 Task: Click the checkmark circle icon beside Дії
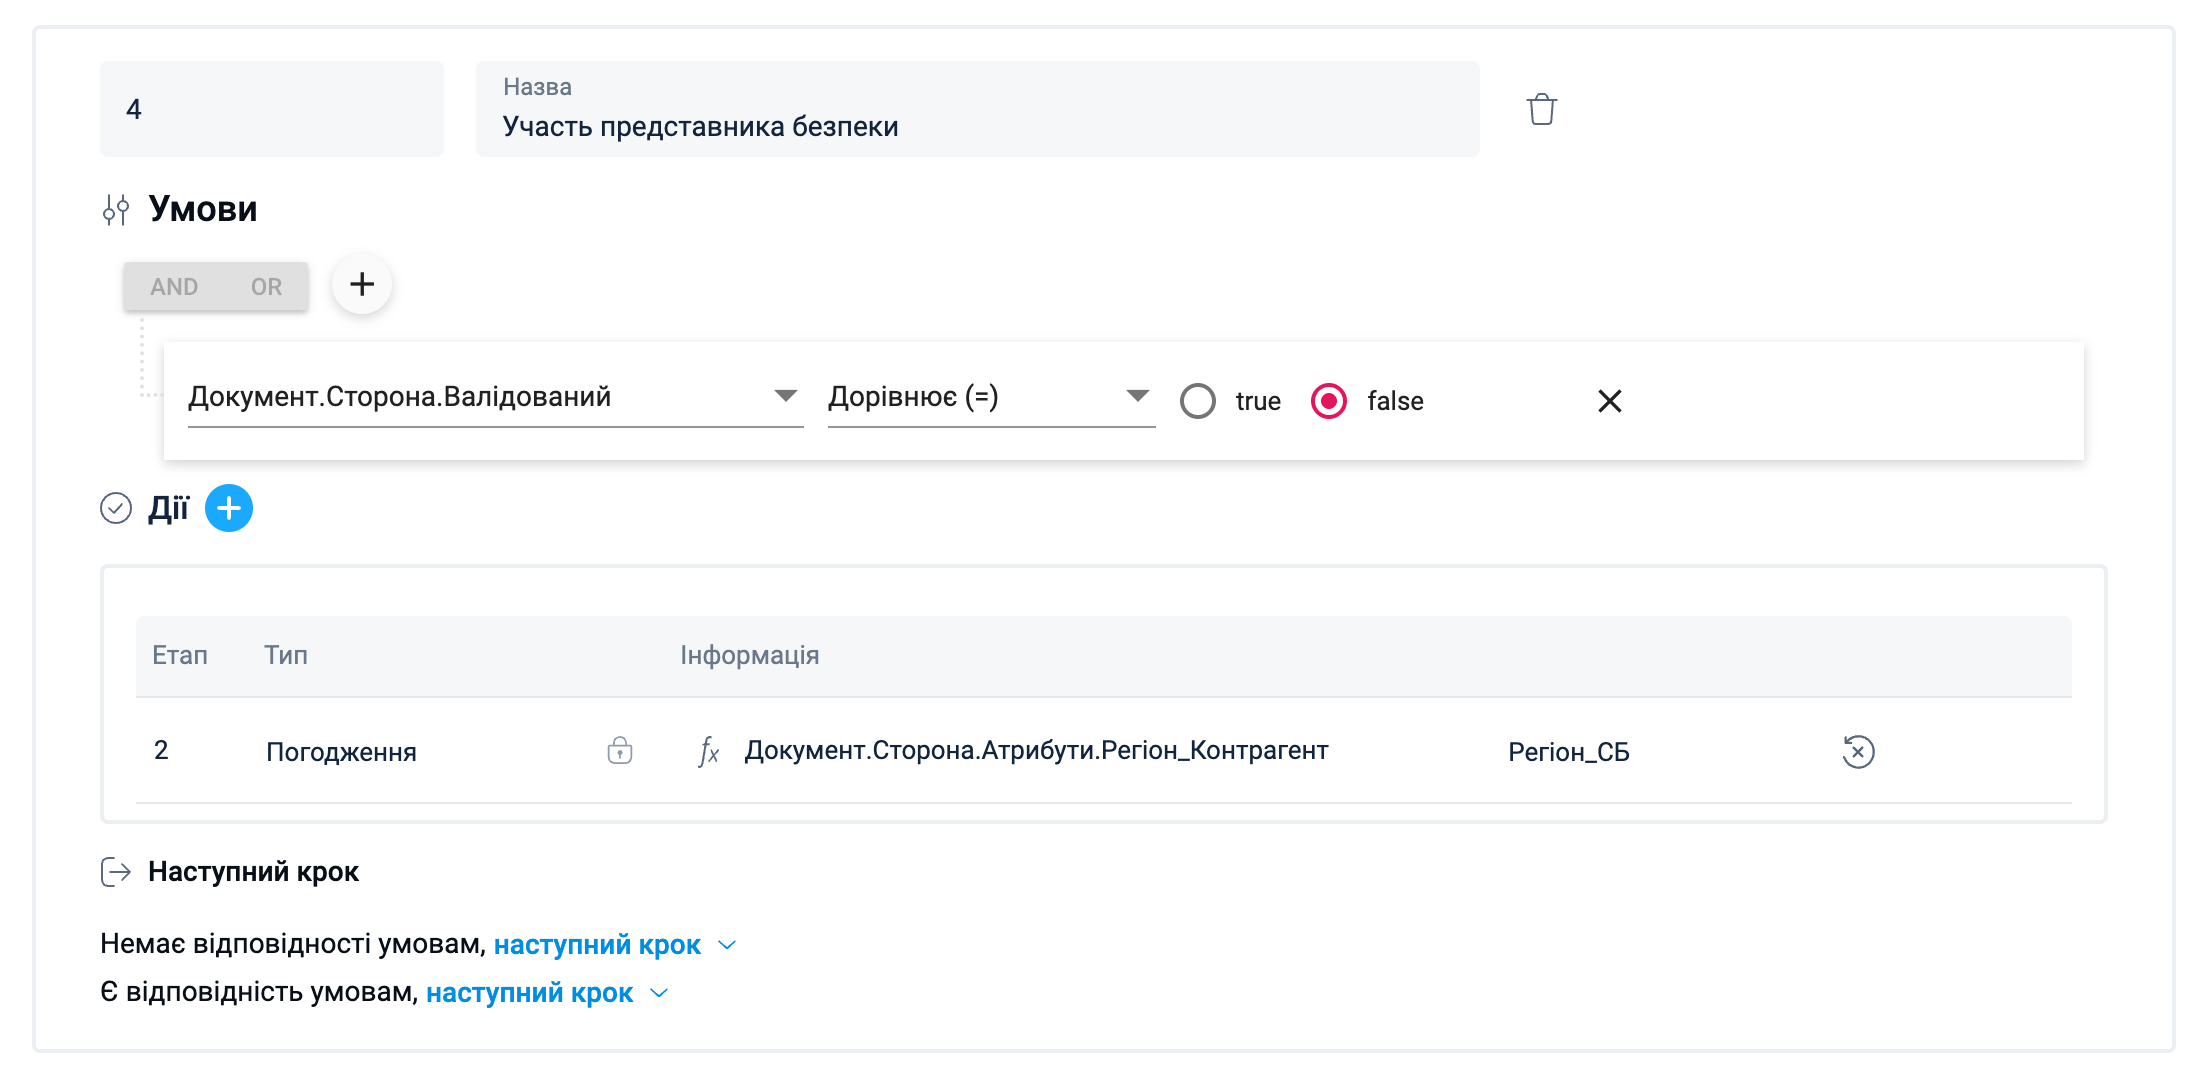(116, 509)
